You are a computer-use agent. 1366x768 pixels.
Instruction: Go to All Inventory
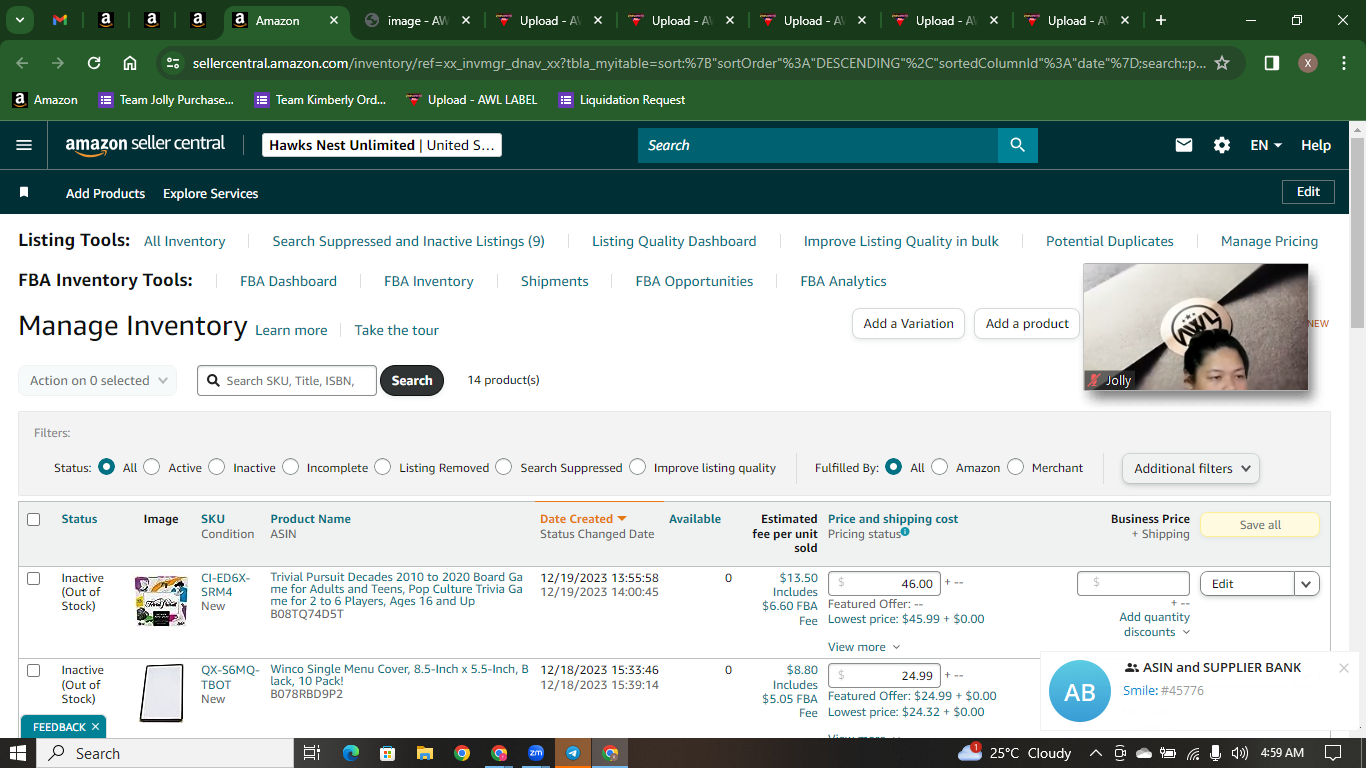[x=185, y=241]
